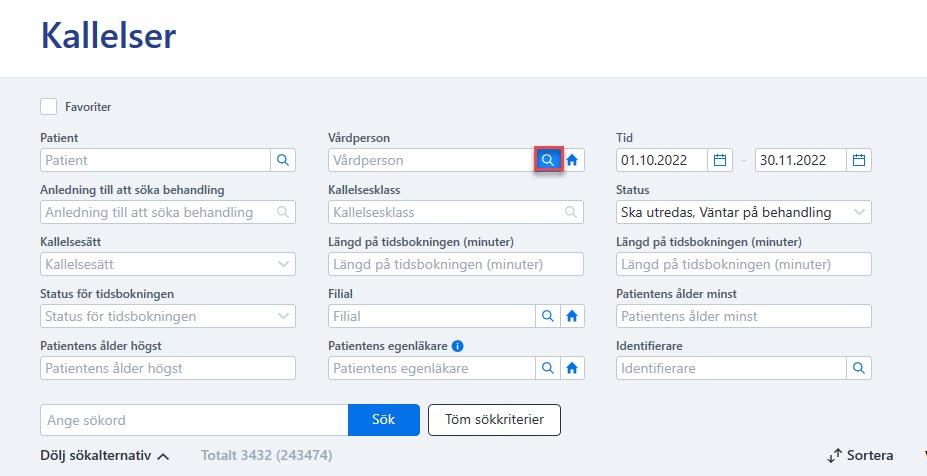Click the Identifierare search icon
927x476 pixels.
click(859, 368)
